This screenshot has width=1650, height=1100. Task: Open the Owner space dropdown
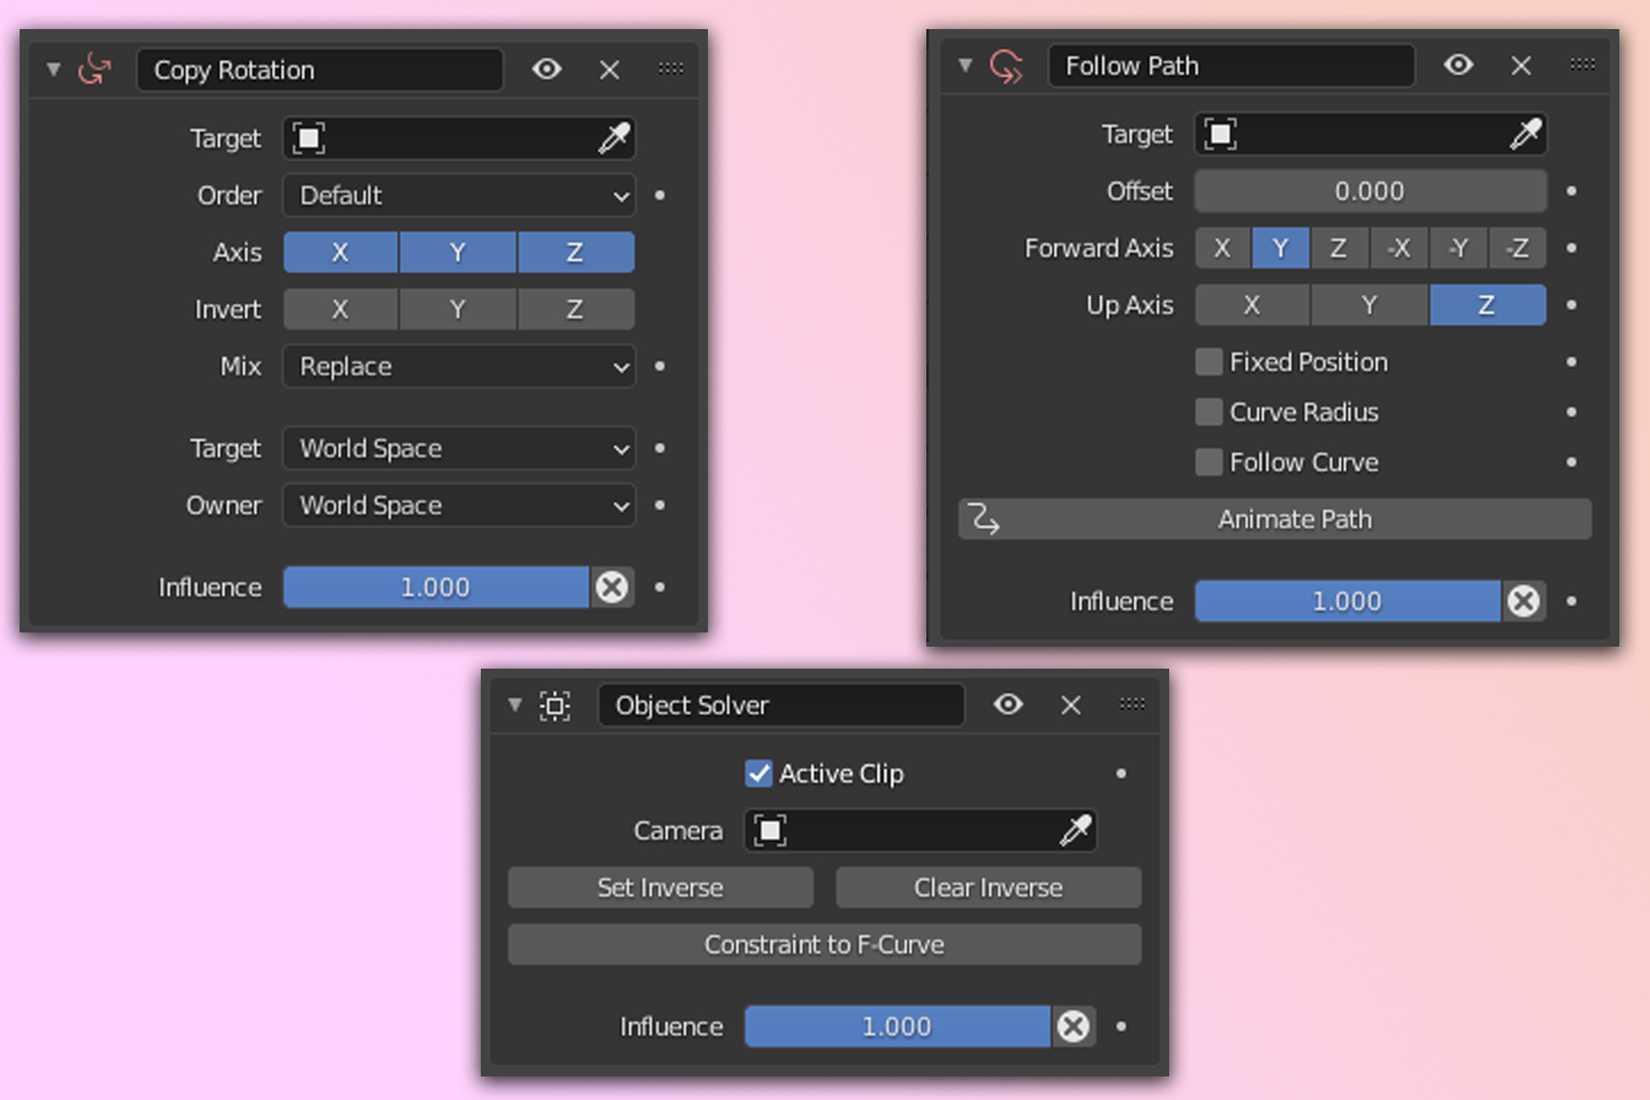click(458, 506)
